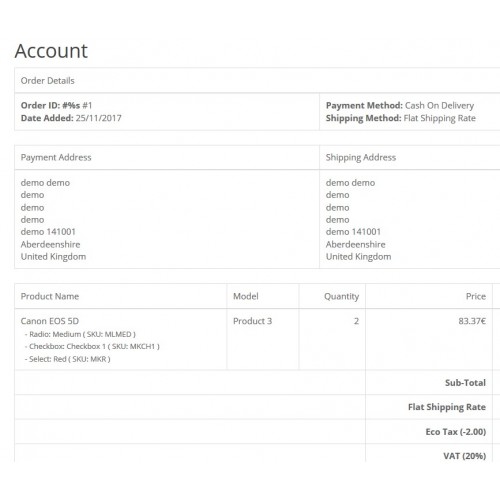Click the Select: Red SKU MKR line

67,359
